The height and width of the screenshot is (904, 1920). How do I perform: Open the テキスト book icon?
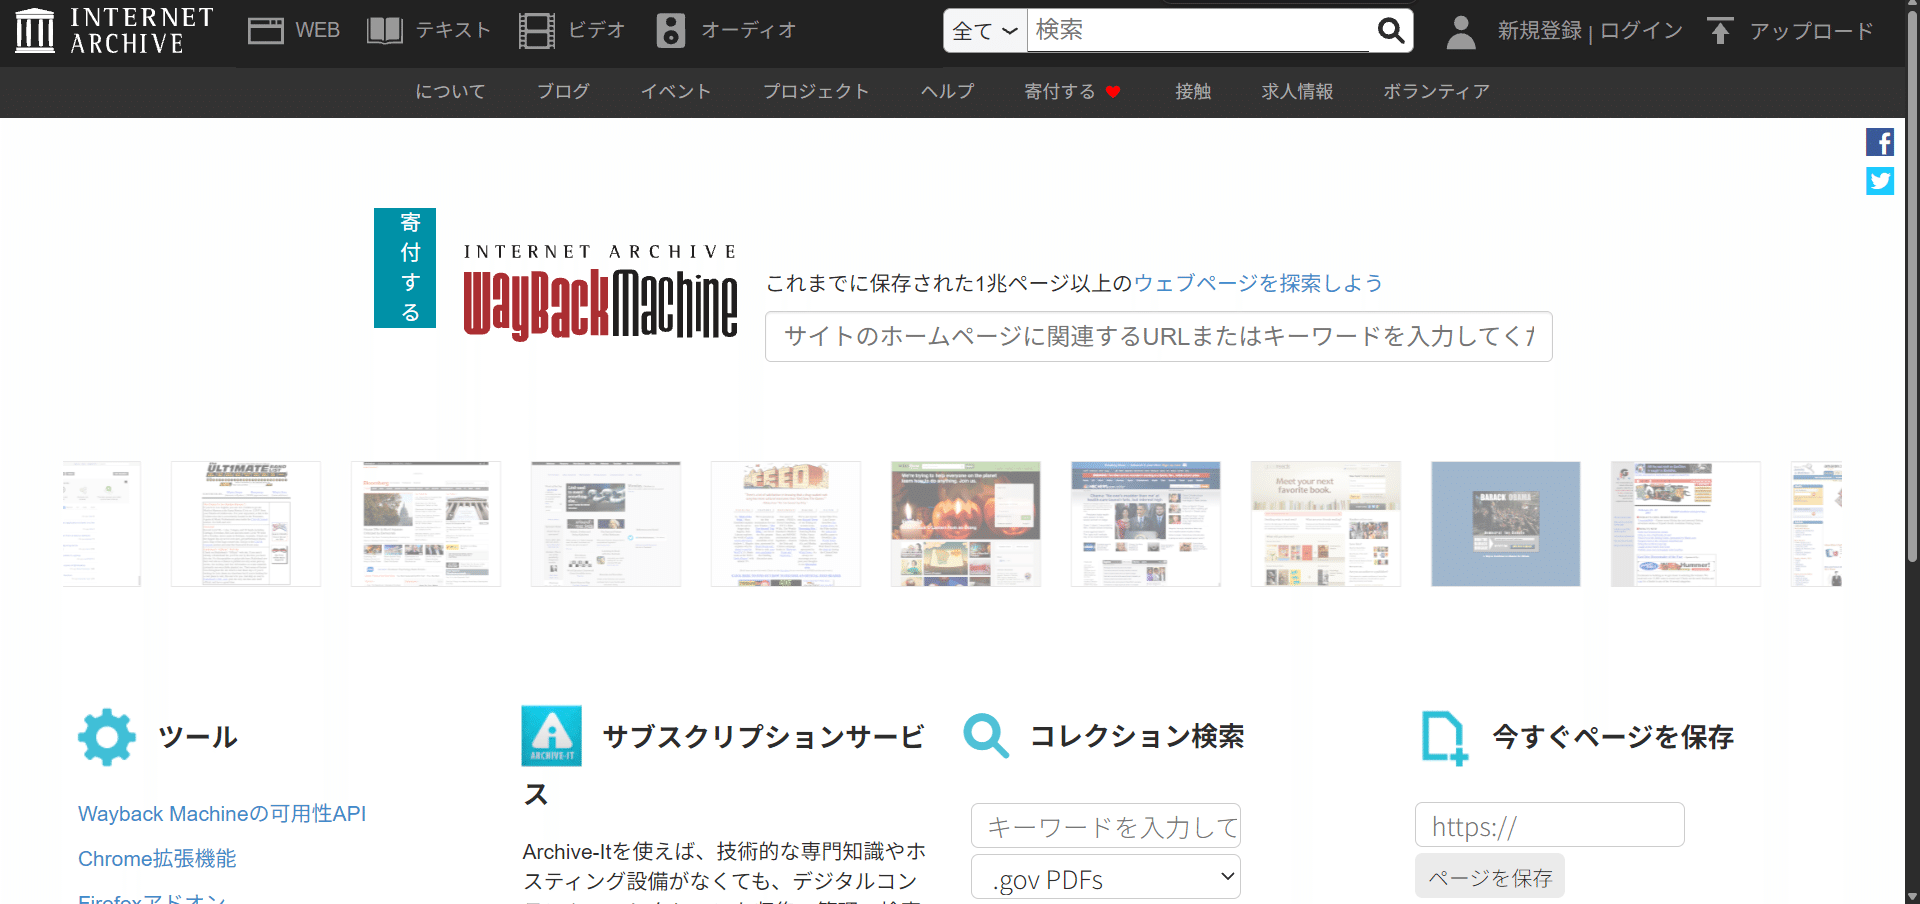coord(384,31)
